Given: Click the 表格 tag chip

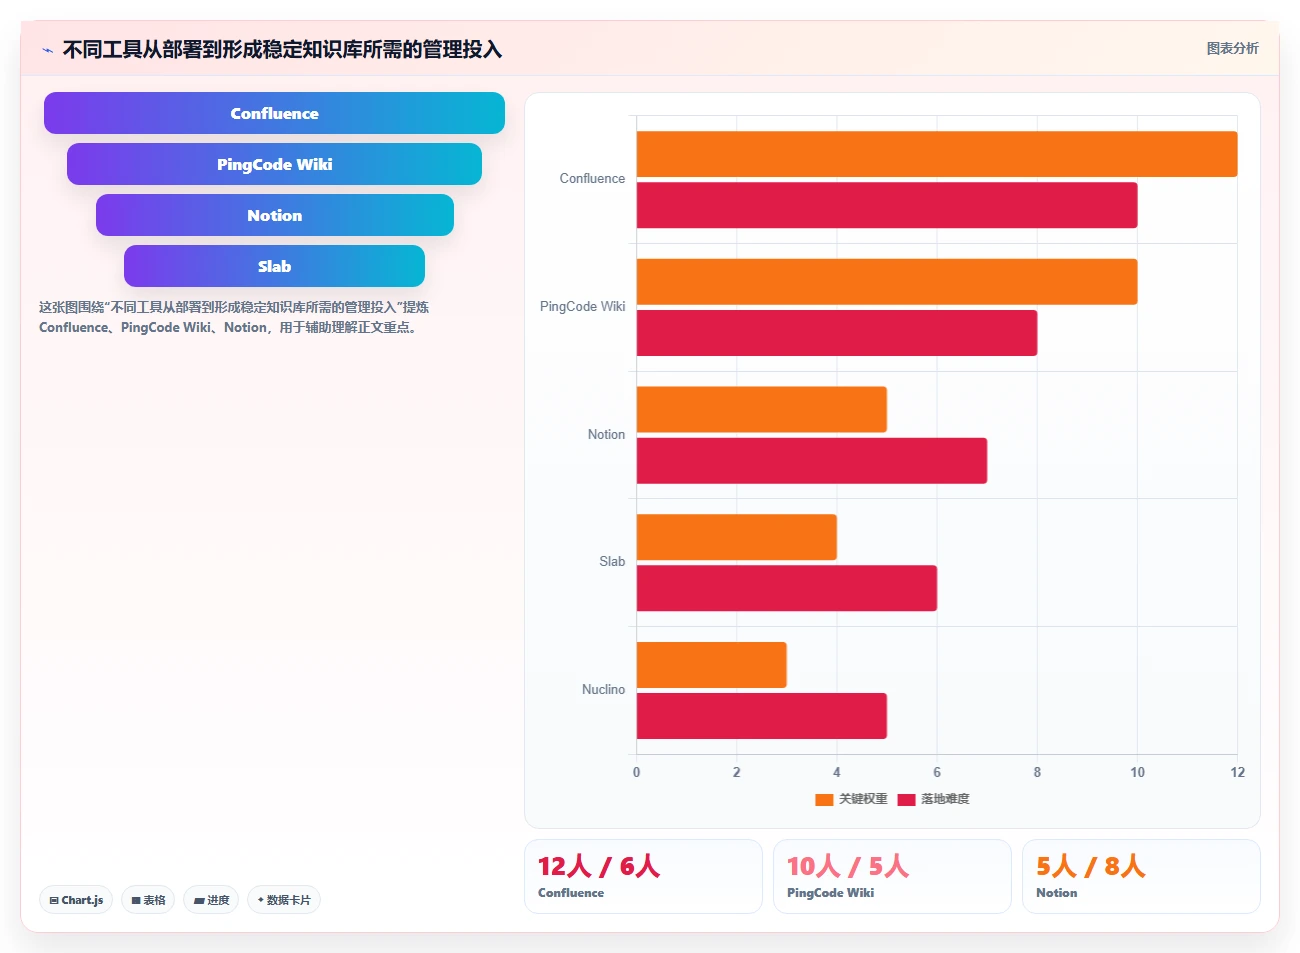Looking at the screenshot, I should tap(148, 900).
